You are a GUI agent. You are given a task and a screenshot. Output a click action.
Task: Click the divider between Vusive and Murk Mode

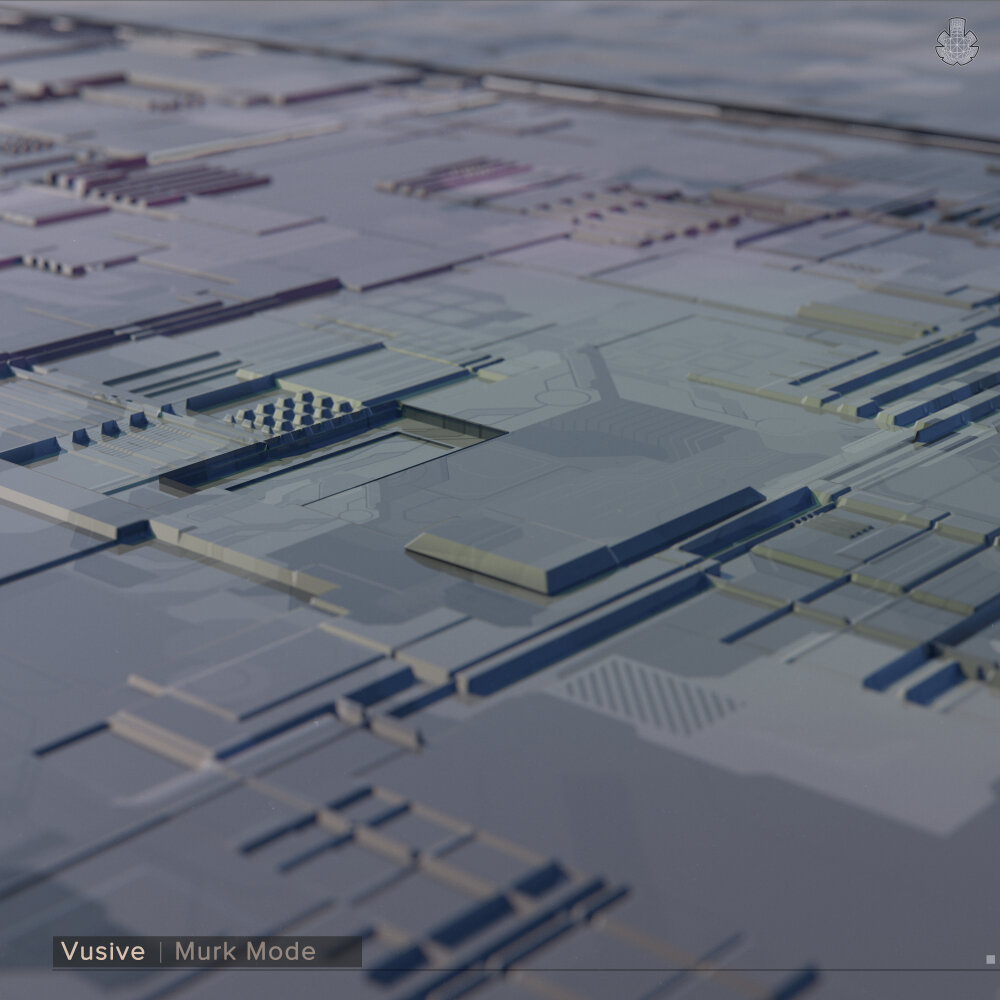click(160, 951)
